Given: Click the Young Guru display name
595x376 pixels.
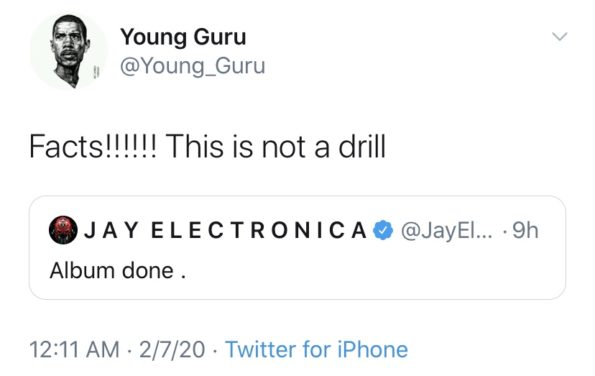Looking at the screenshot, I should pos(183,37).
